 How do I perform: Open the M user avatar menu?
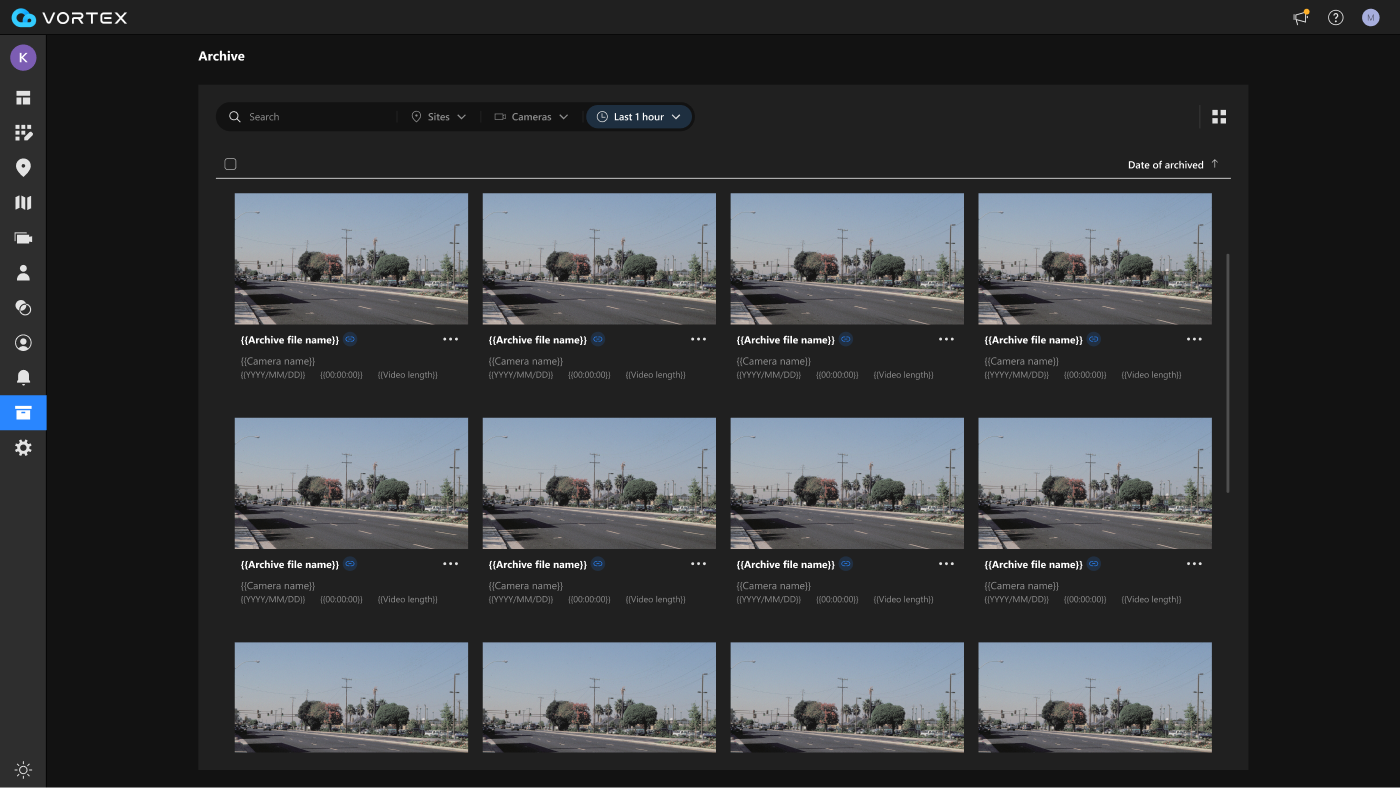coord(1370,17)
